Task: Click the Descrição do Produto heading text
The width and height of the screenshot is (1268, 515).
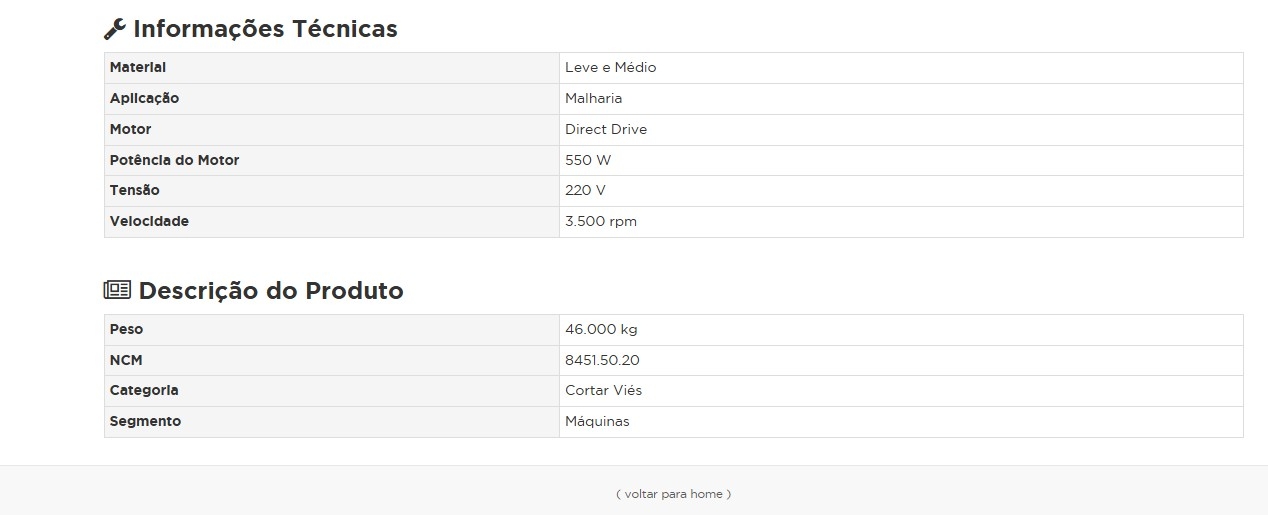Action: tap(271, 291)
